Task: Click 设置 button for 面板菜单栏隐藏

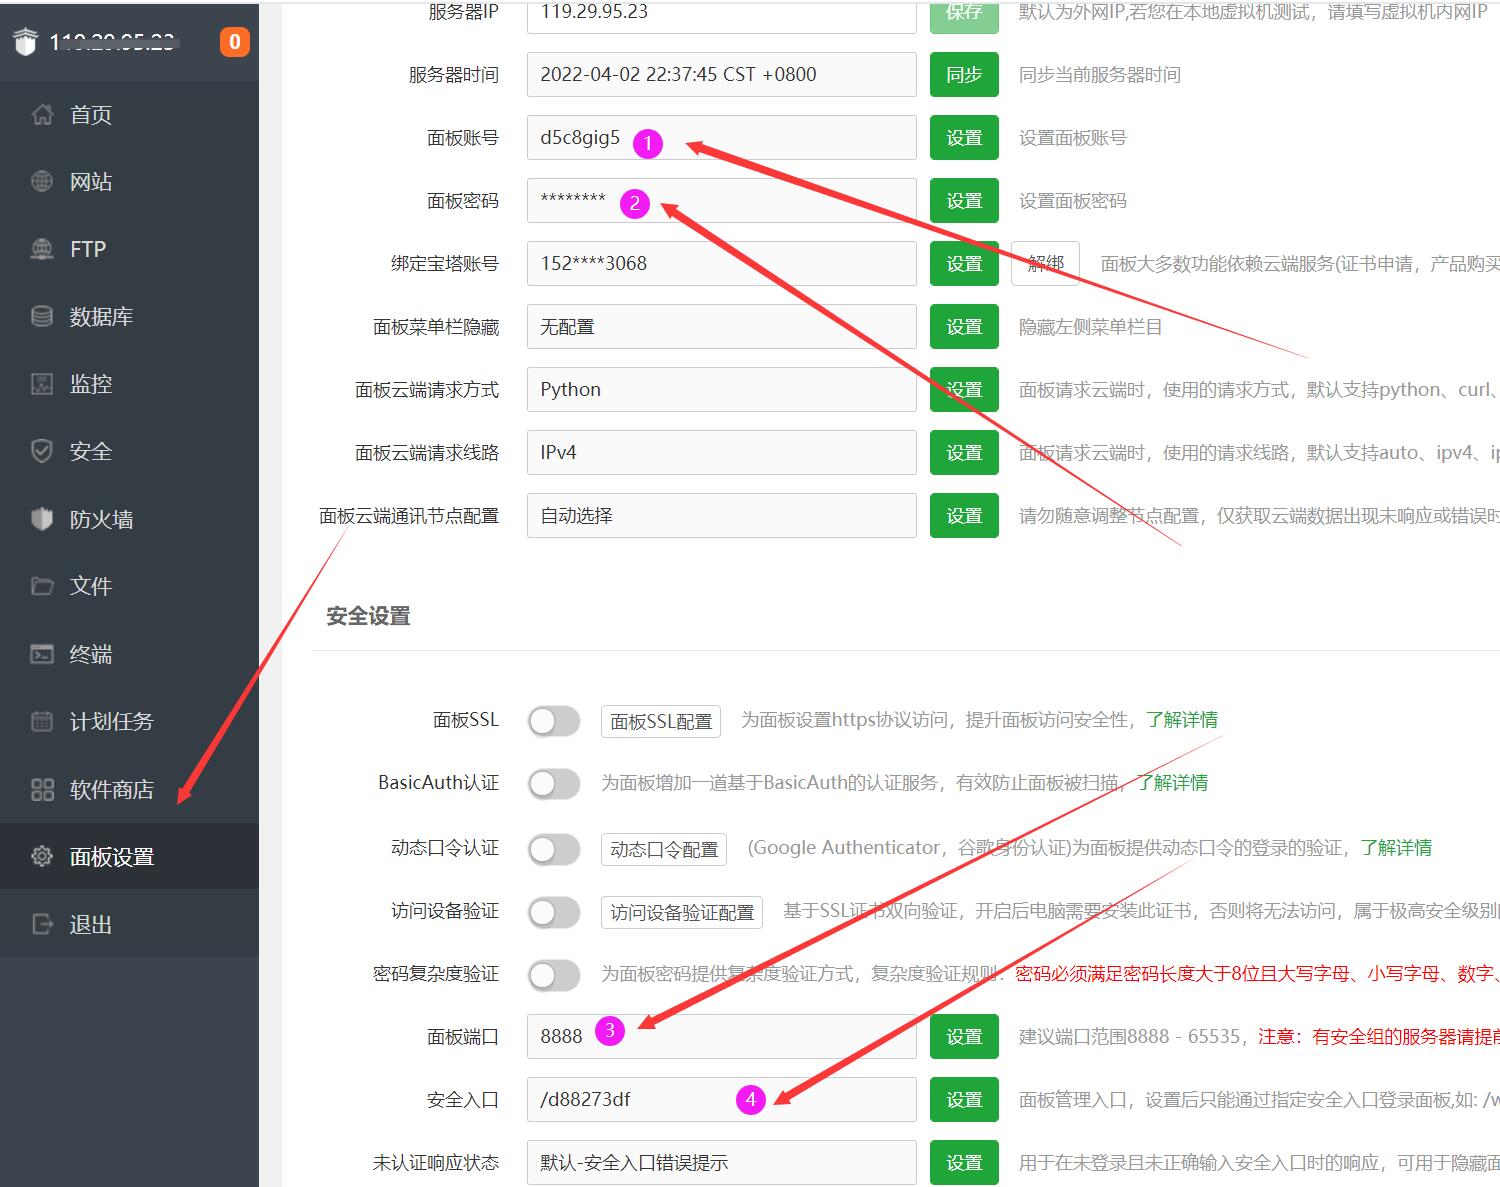Action: click(x=964, y=327)
